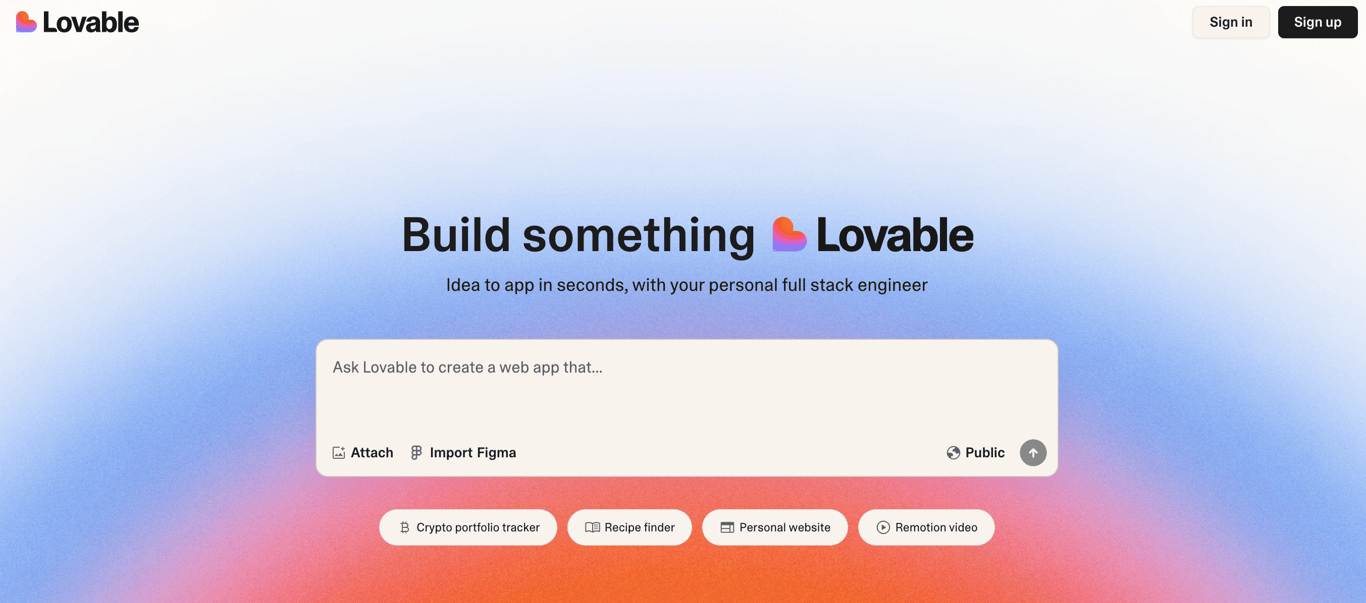Click the globe icon next to Public

point(953,452)
